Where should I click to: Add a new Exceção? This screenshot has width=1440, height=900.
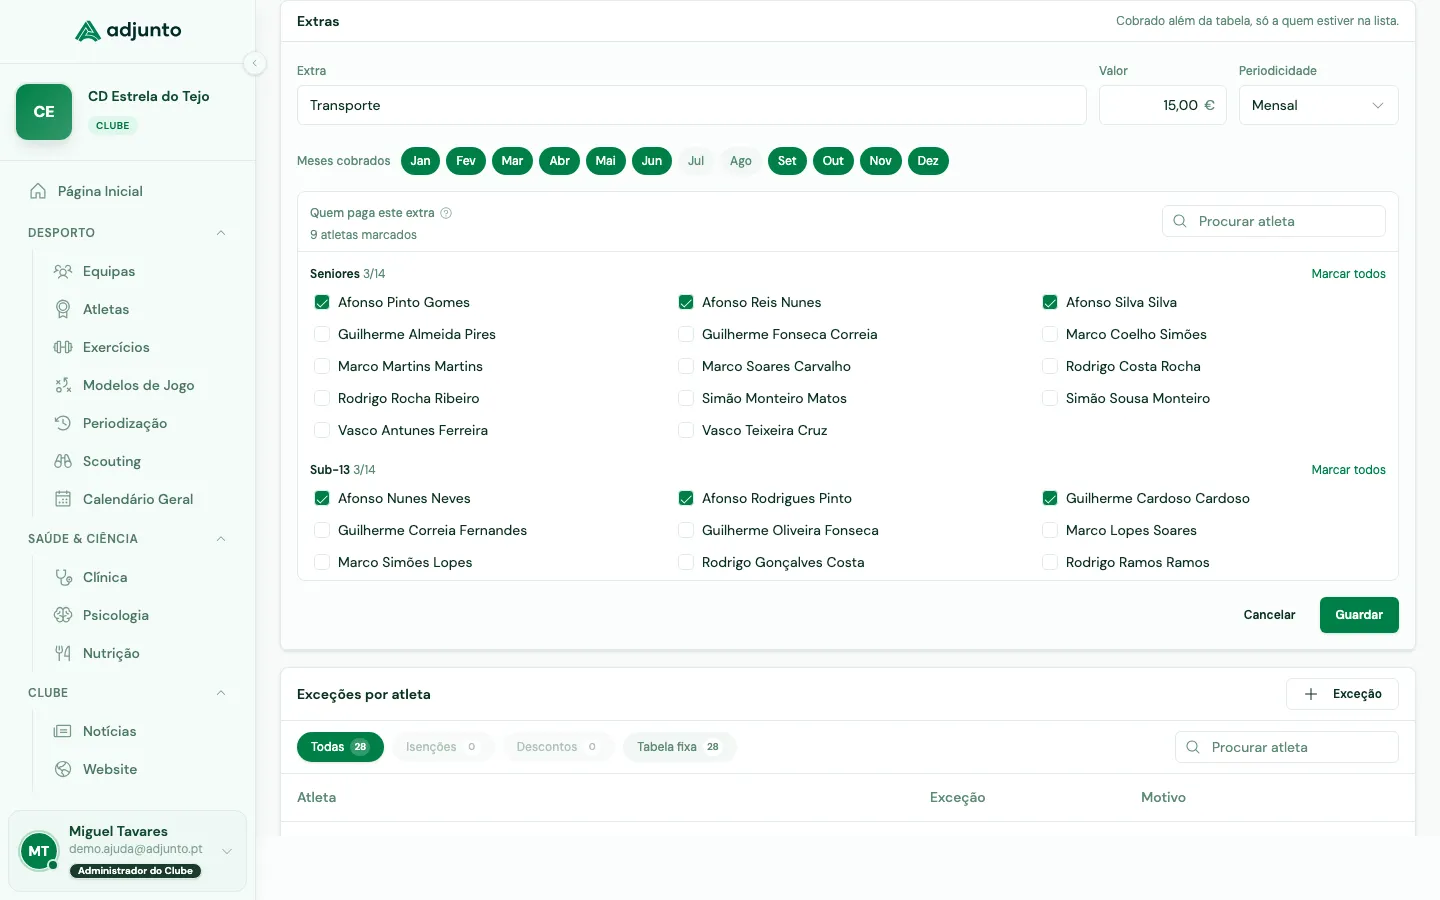(1342, 694)
